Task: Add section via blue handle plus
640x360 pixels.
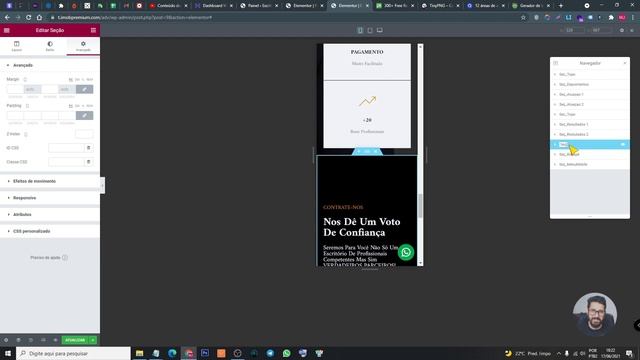Action: pyautogui.click(x=359, y=151)
